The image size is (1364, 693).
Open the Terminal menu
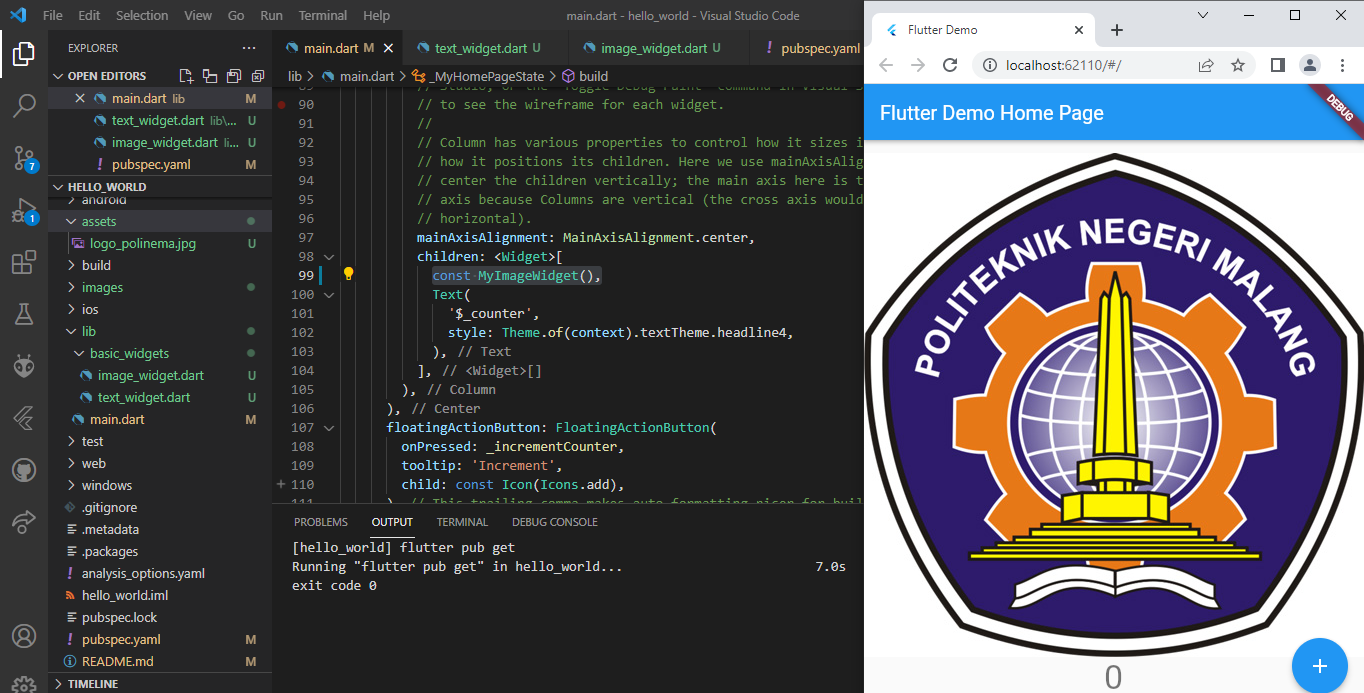coord(322,15)
